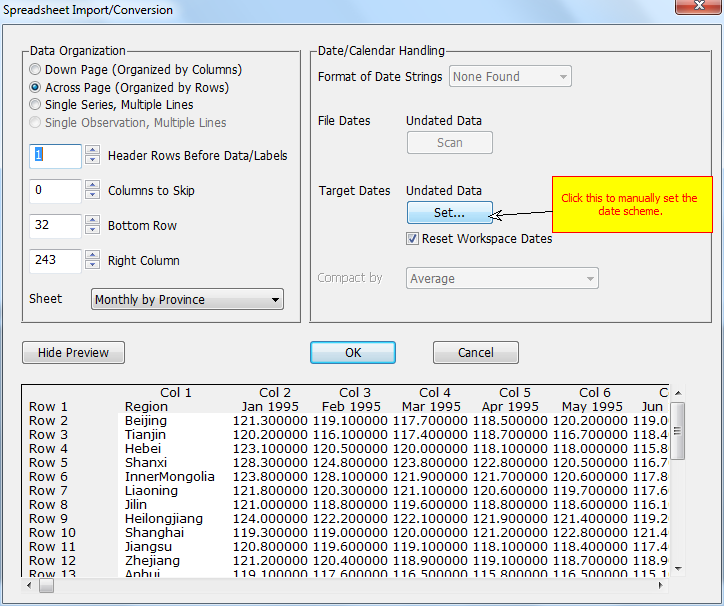Click the preview vertical scrollbar down arrow
This screenshot has width=724, height=606.
678,568
